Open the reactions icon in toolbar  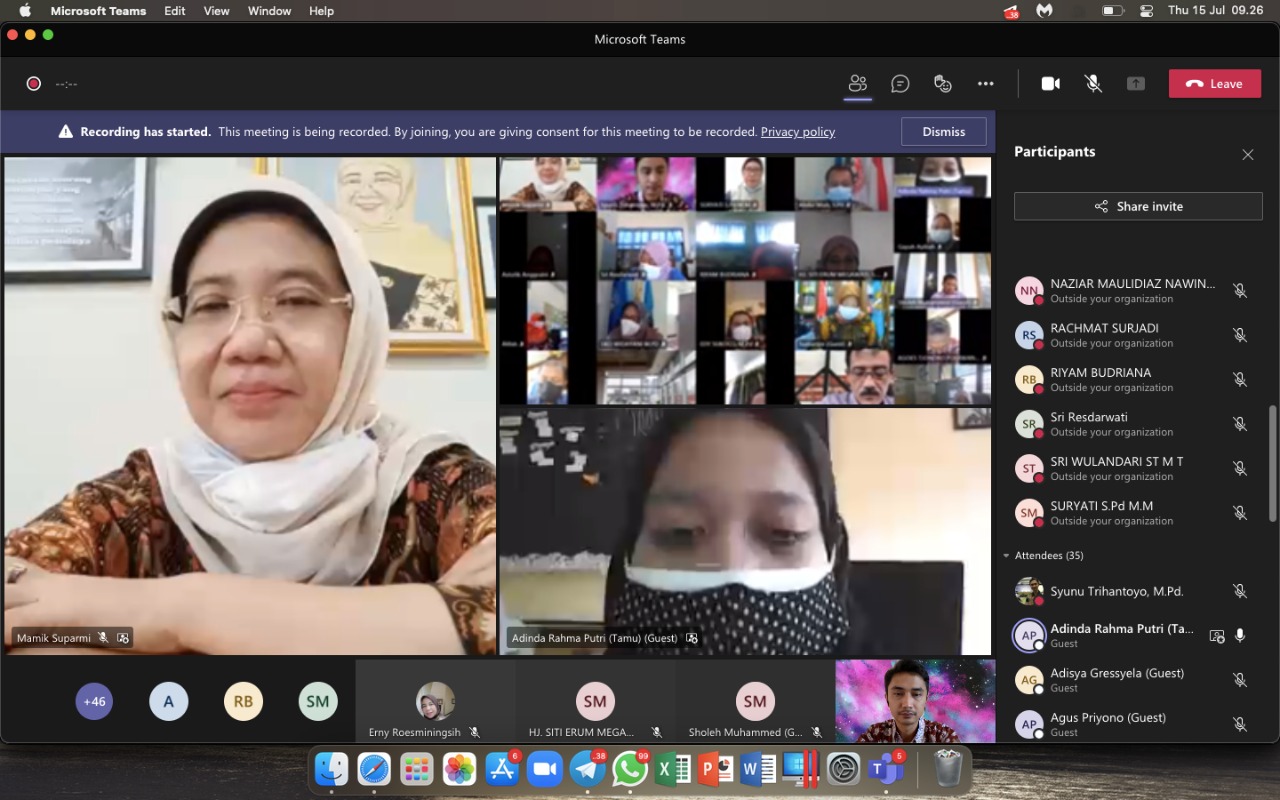tap(942, 84)
